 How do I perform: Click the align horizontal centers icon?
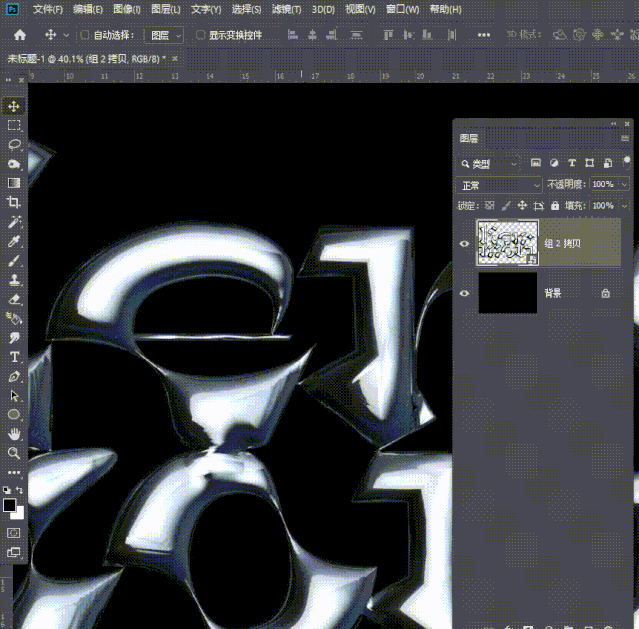click(x=312, y=35)
